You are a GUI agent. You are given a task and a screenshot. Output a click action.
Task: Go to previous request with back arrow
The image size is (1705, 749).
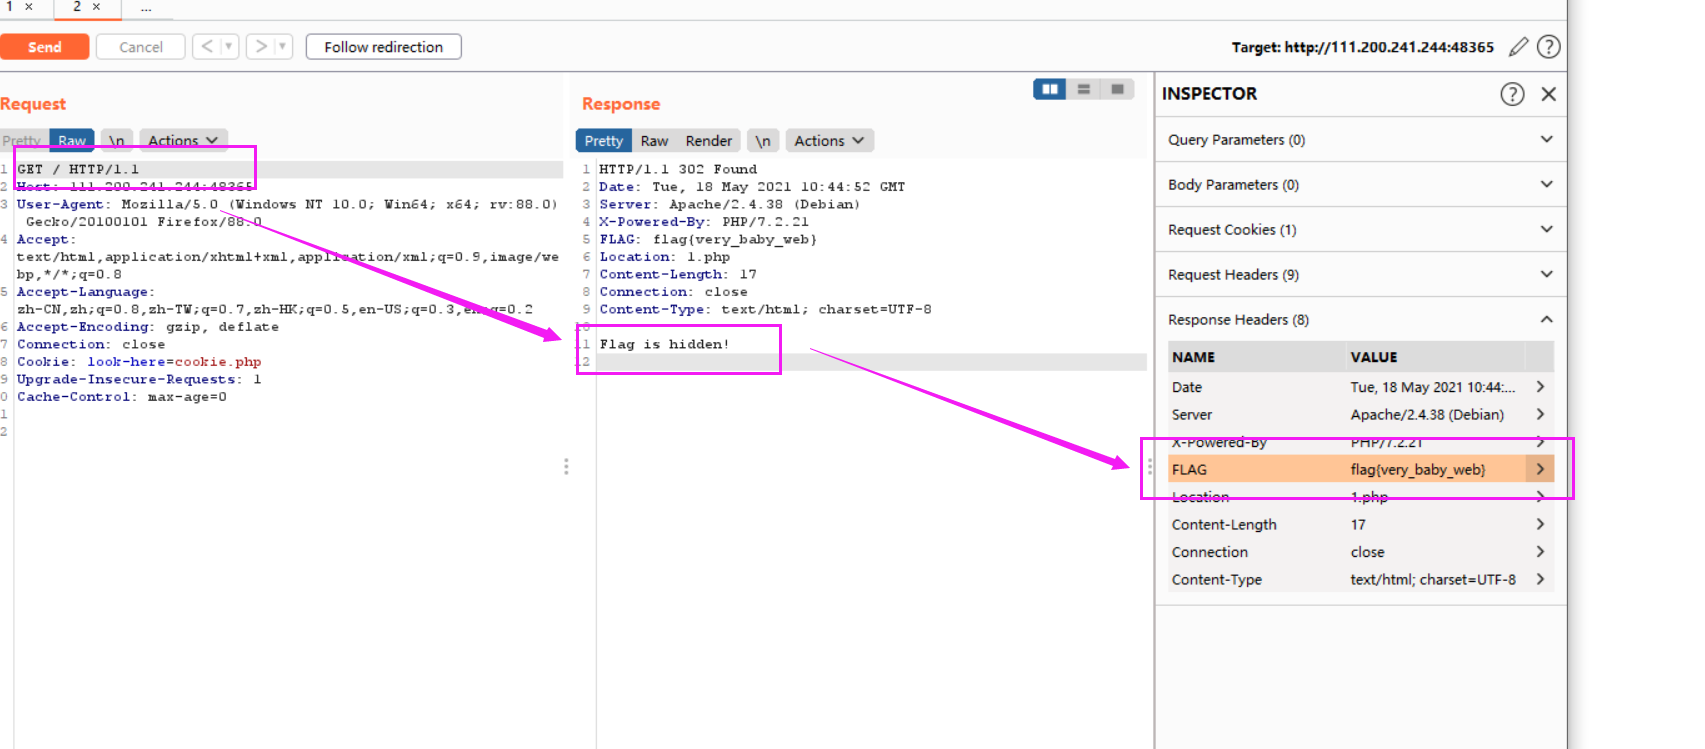(207, 46)
